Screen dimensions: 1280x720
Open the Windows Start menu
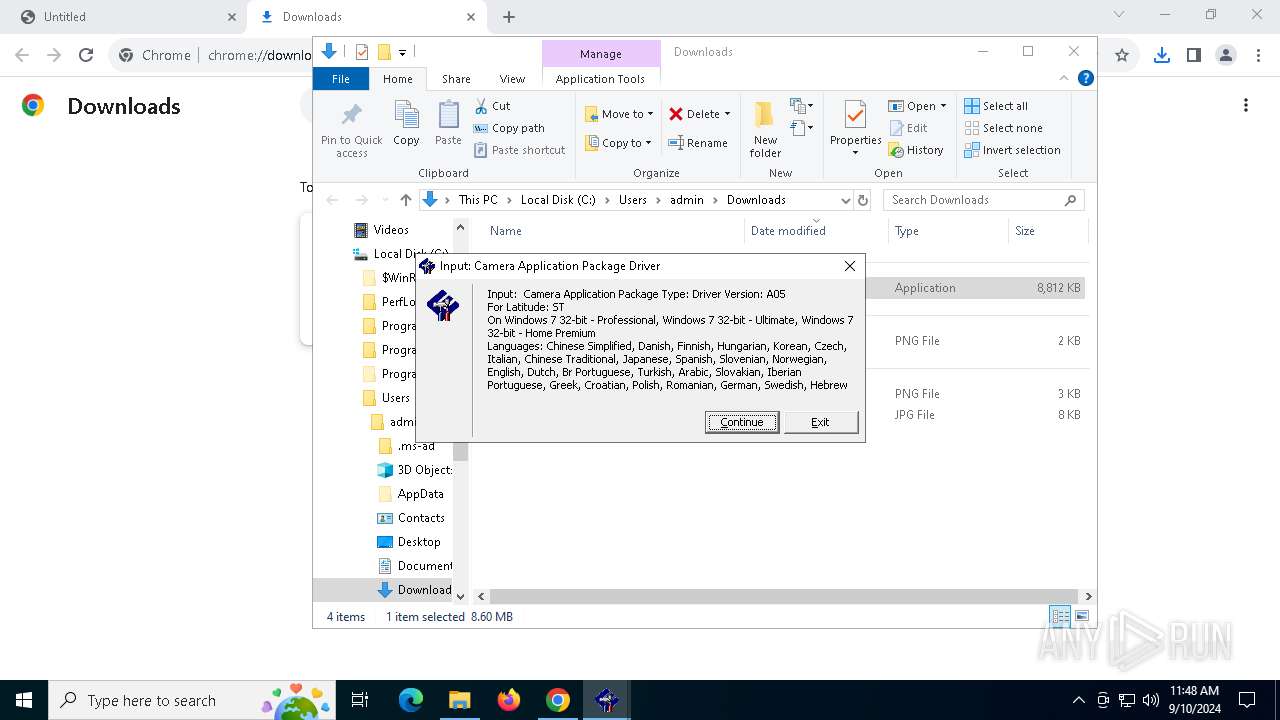(24, 700)
